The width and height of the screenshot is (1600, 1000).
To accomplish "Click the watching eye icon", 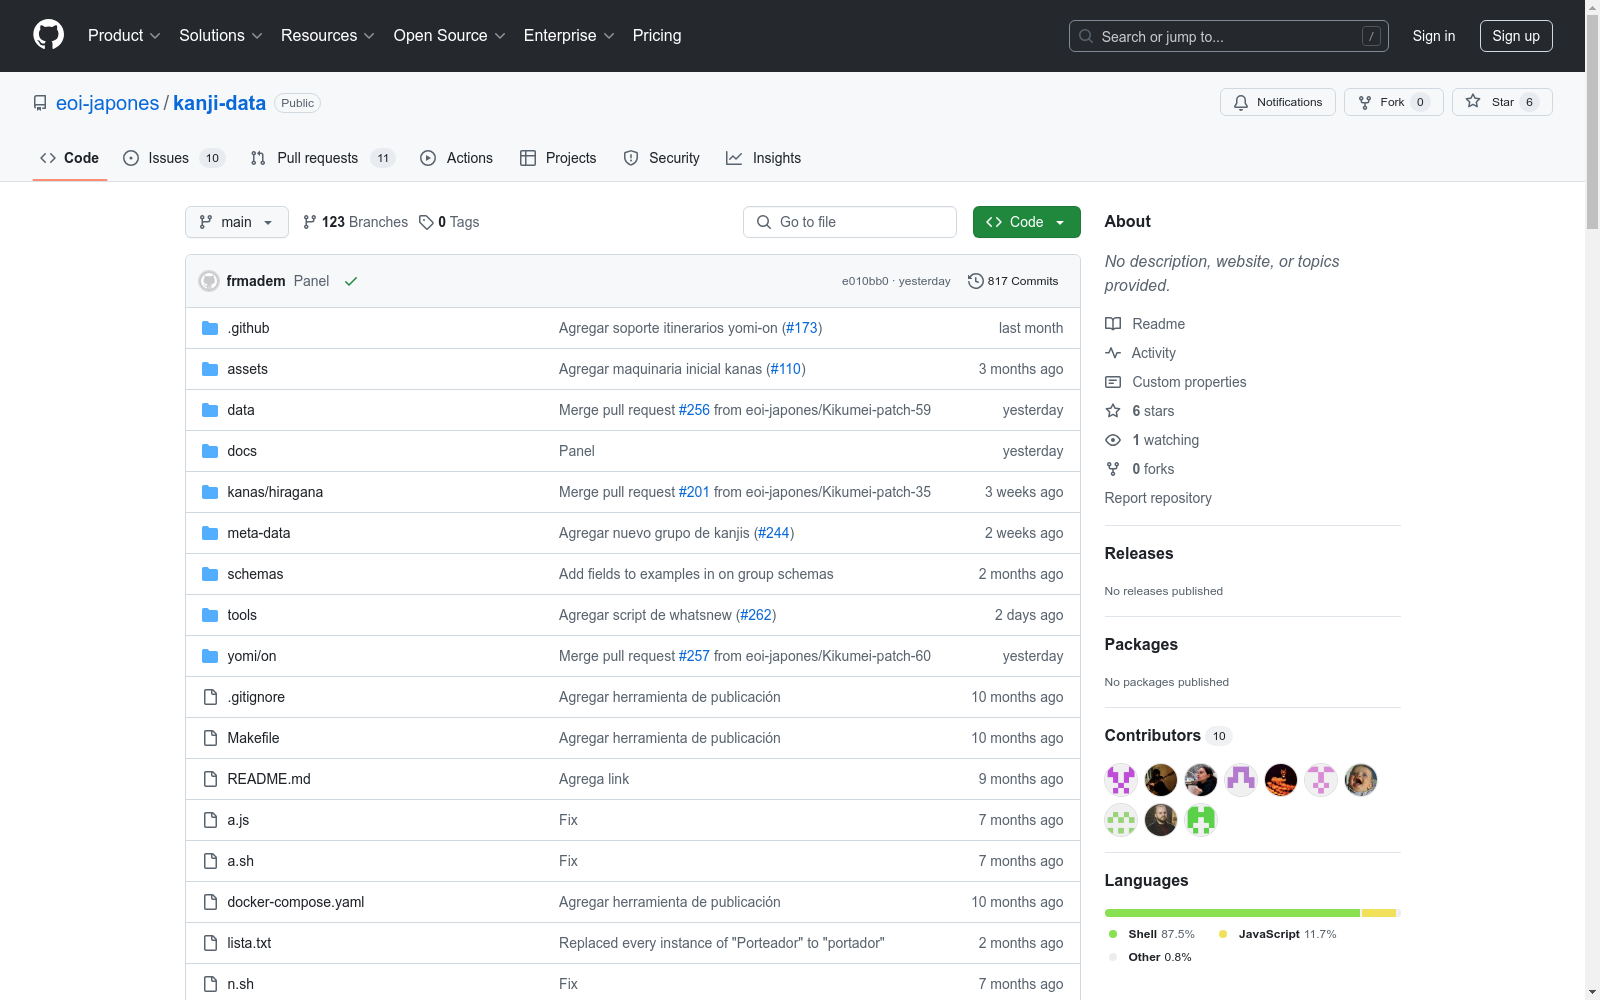I will pyautogui.click(x=1113, y=440).
